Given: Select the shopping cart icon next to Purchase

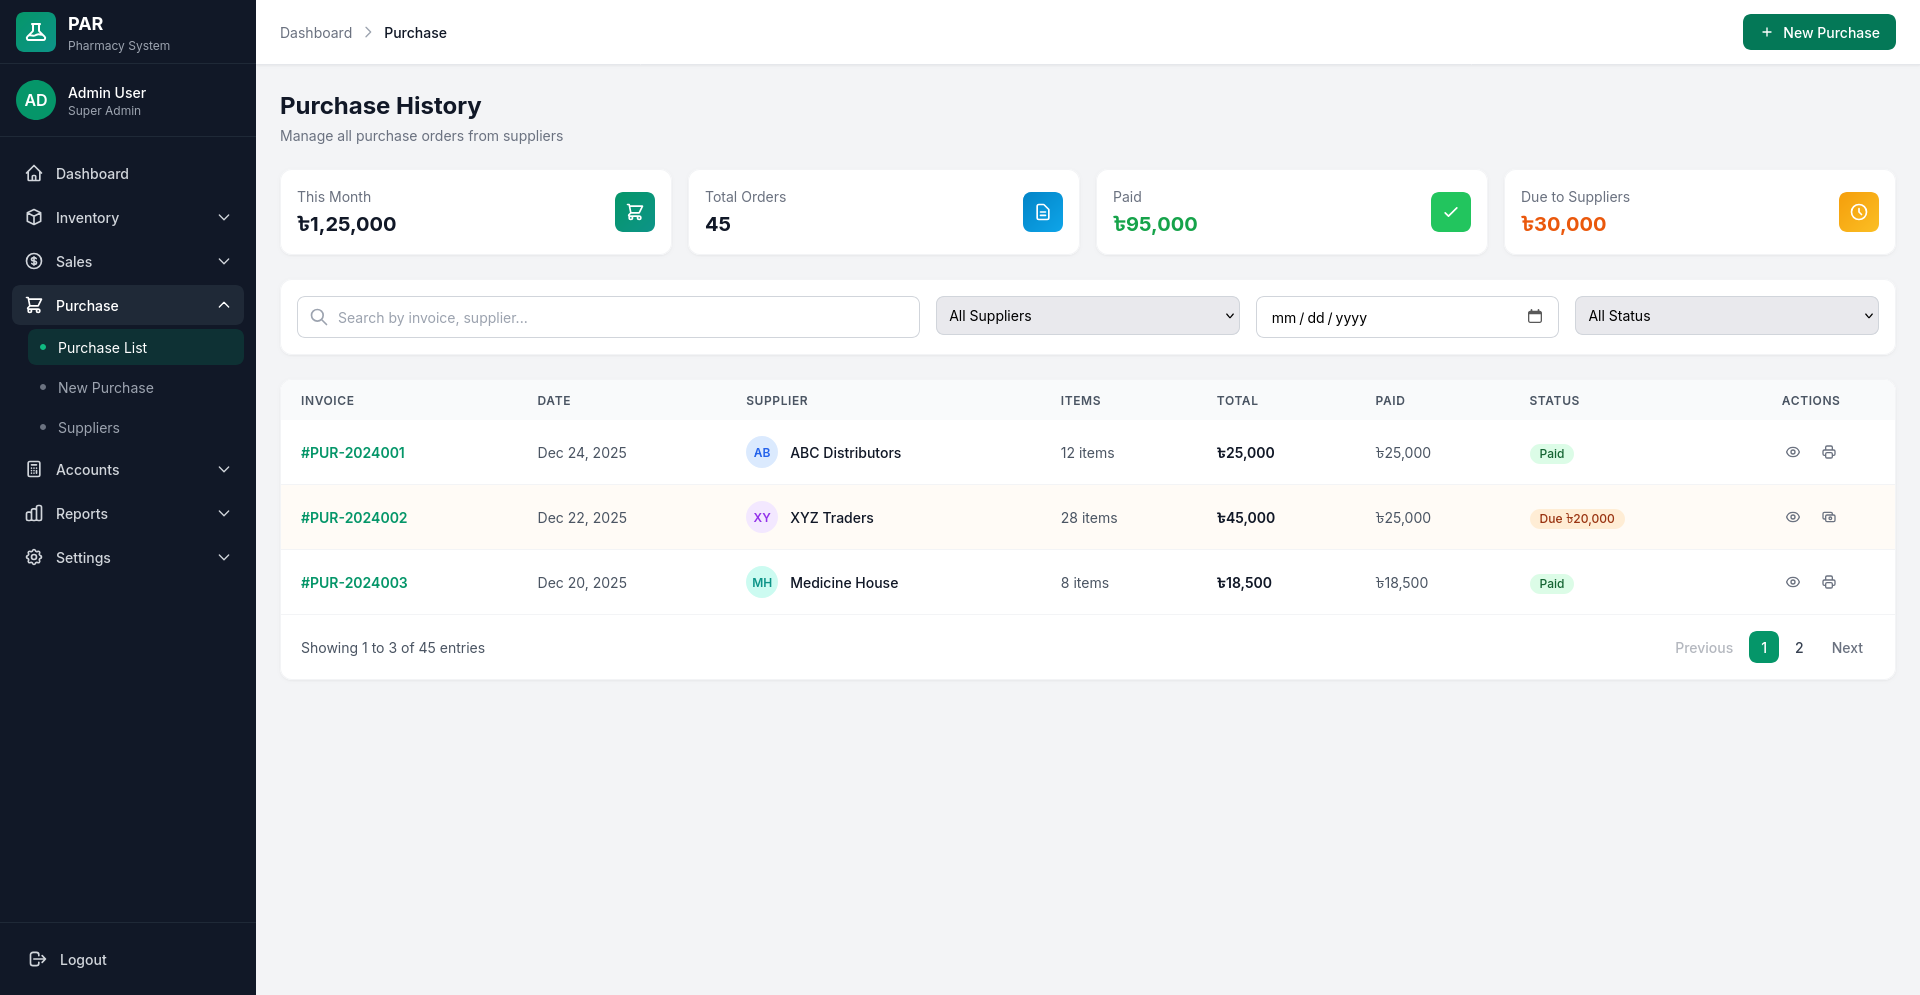Looking at the screenshot, I should click(33, 305).
